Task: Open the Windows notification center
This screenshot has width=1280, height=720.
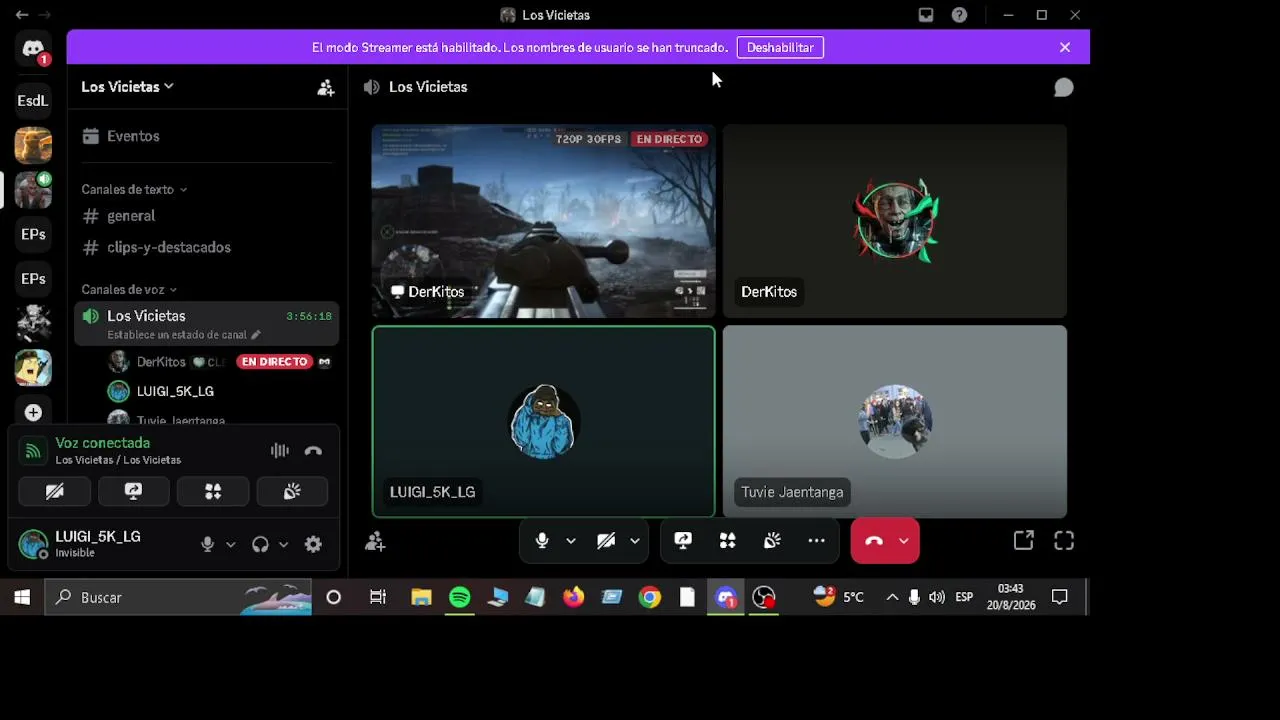Action: click(x=1060, y=597)
